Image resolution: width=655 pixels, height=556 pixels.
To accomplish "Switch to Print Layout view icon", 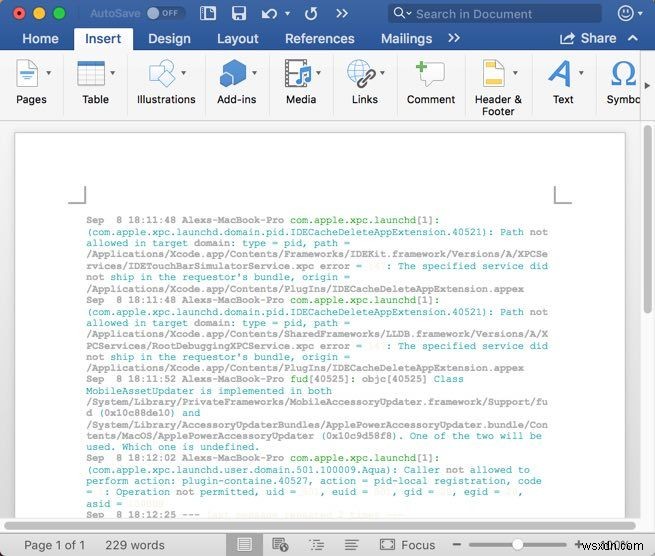I will click(x=244, y=544).
